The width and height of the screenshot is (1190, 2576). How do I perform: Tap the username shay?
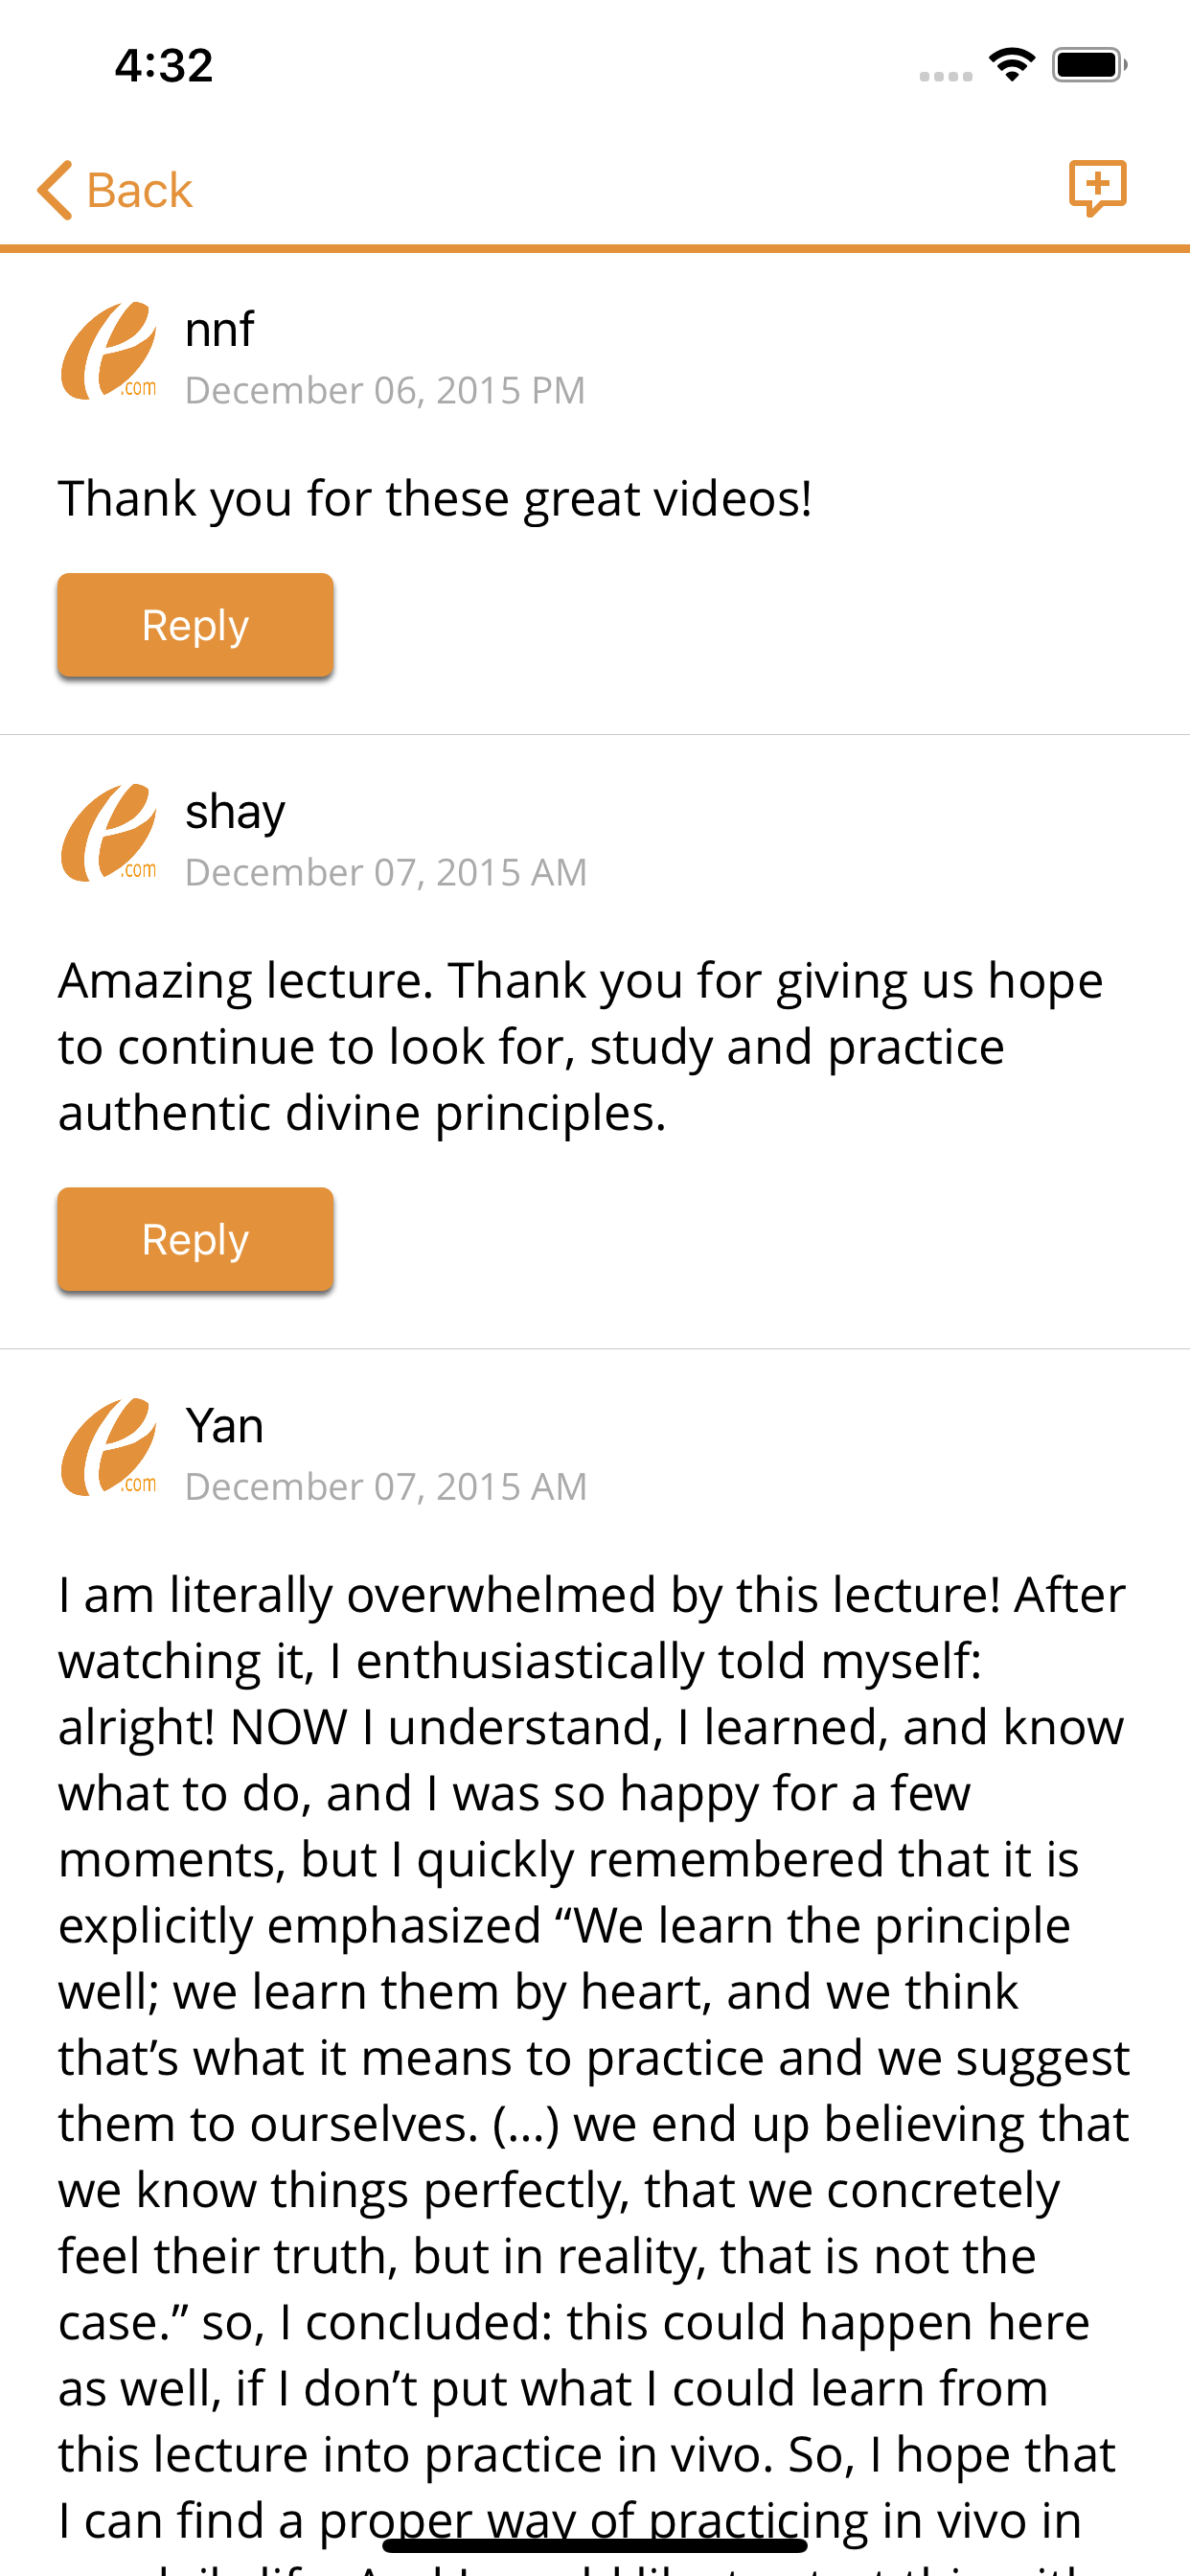[x=235, y=811]
